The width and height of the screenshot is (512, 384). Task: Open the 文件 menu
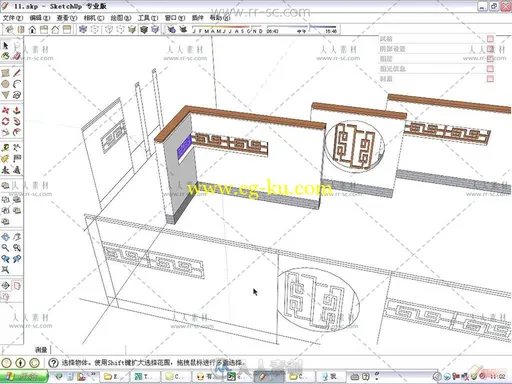coord(13,18)
